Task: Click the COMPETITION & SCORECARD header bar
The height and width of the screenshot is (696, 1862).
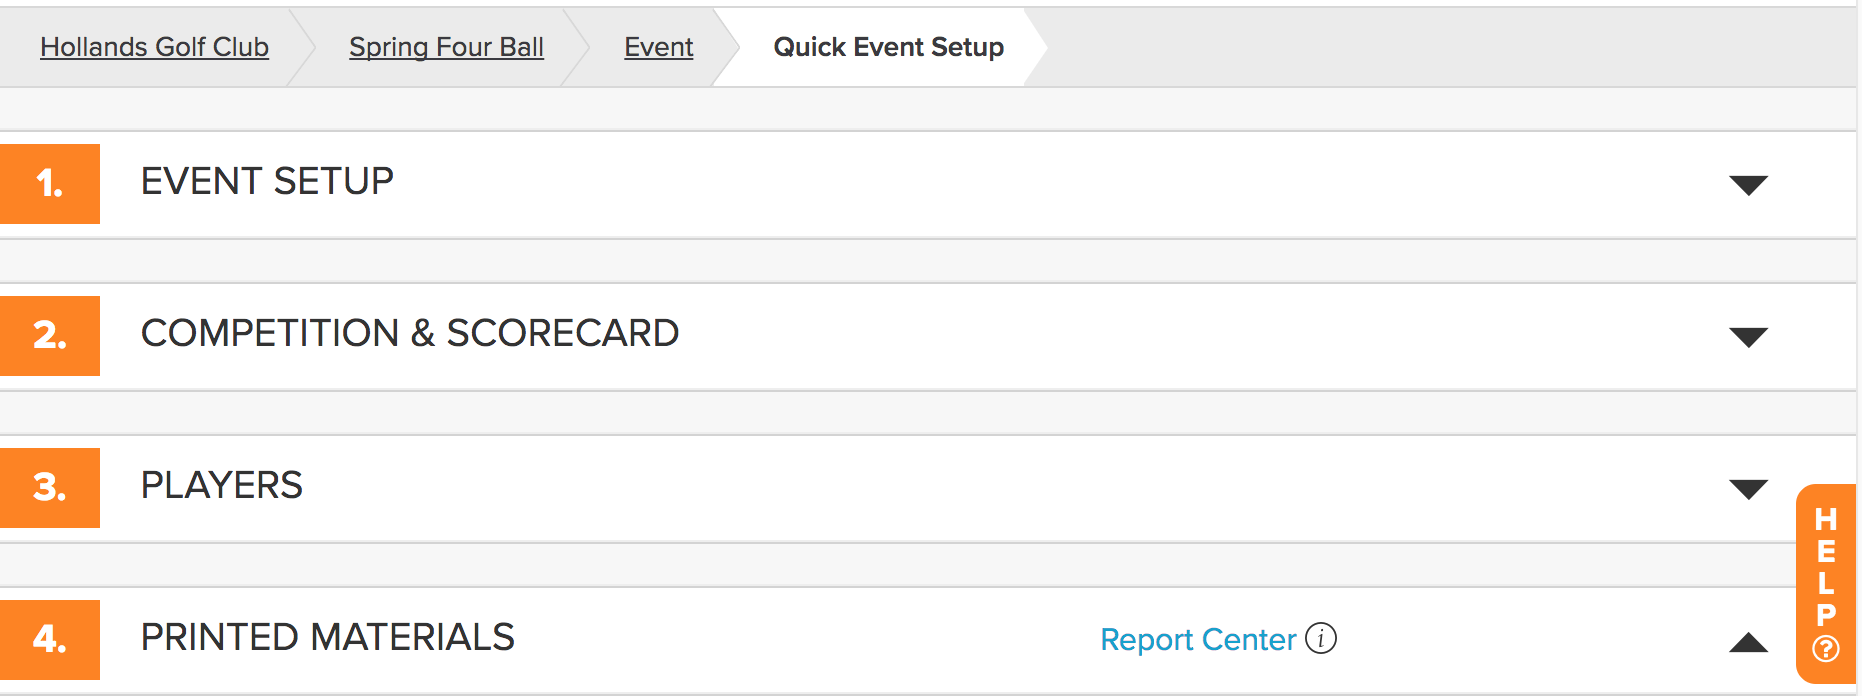Action: [x=410, y=334]
